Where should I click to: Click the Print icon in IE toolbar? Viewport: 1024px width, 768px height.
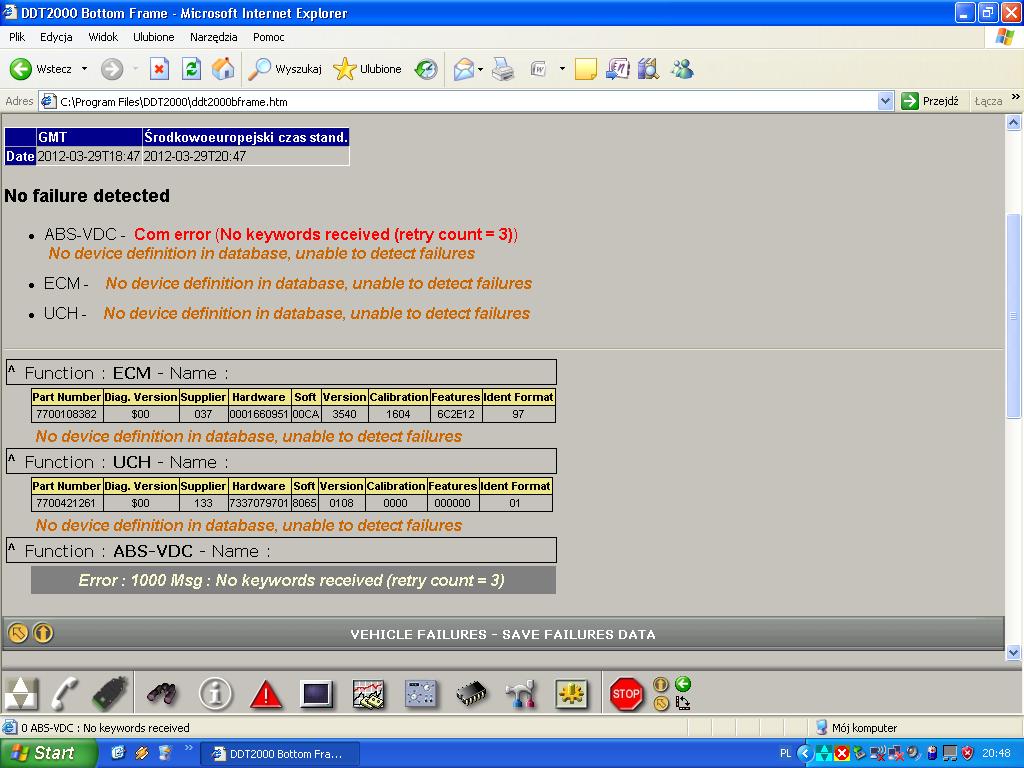pos(503,69)
